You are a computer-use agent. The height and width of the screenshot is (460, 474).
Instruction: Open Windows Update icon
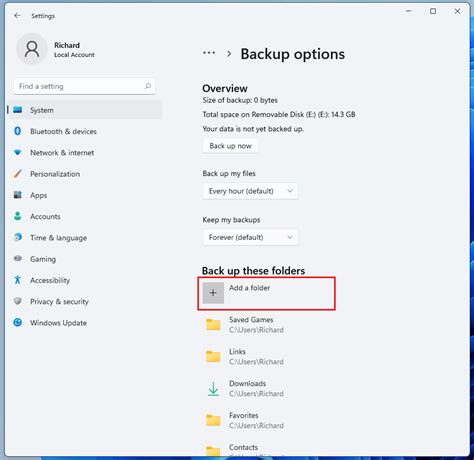[x=18, y=322]
